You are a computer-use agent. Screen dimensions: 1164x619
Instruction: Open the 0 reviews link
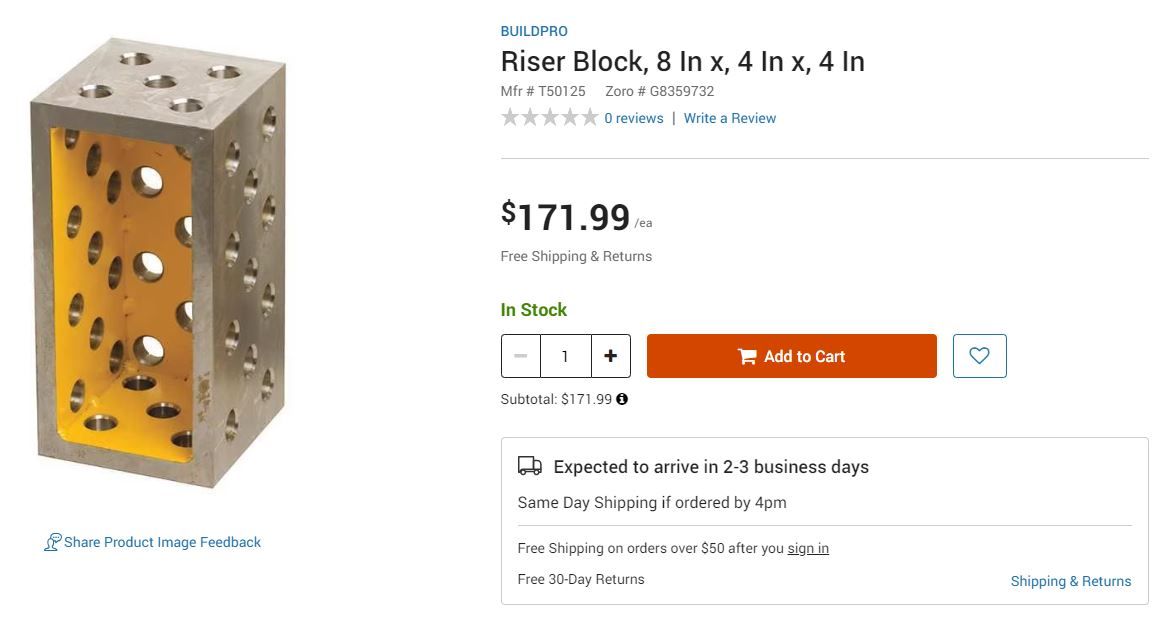[x=633, y=118]
